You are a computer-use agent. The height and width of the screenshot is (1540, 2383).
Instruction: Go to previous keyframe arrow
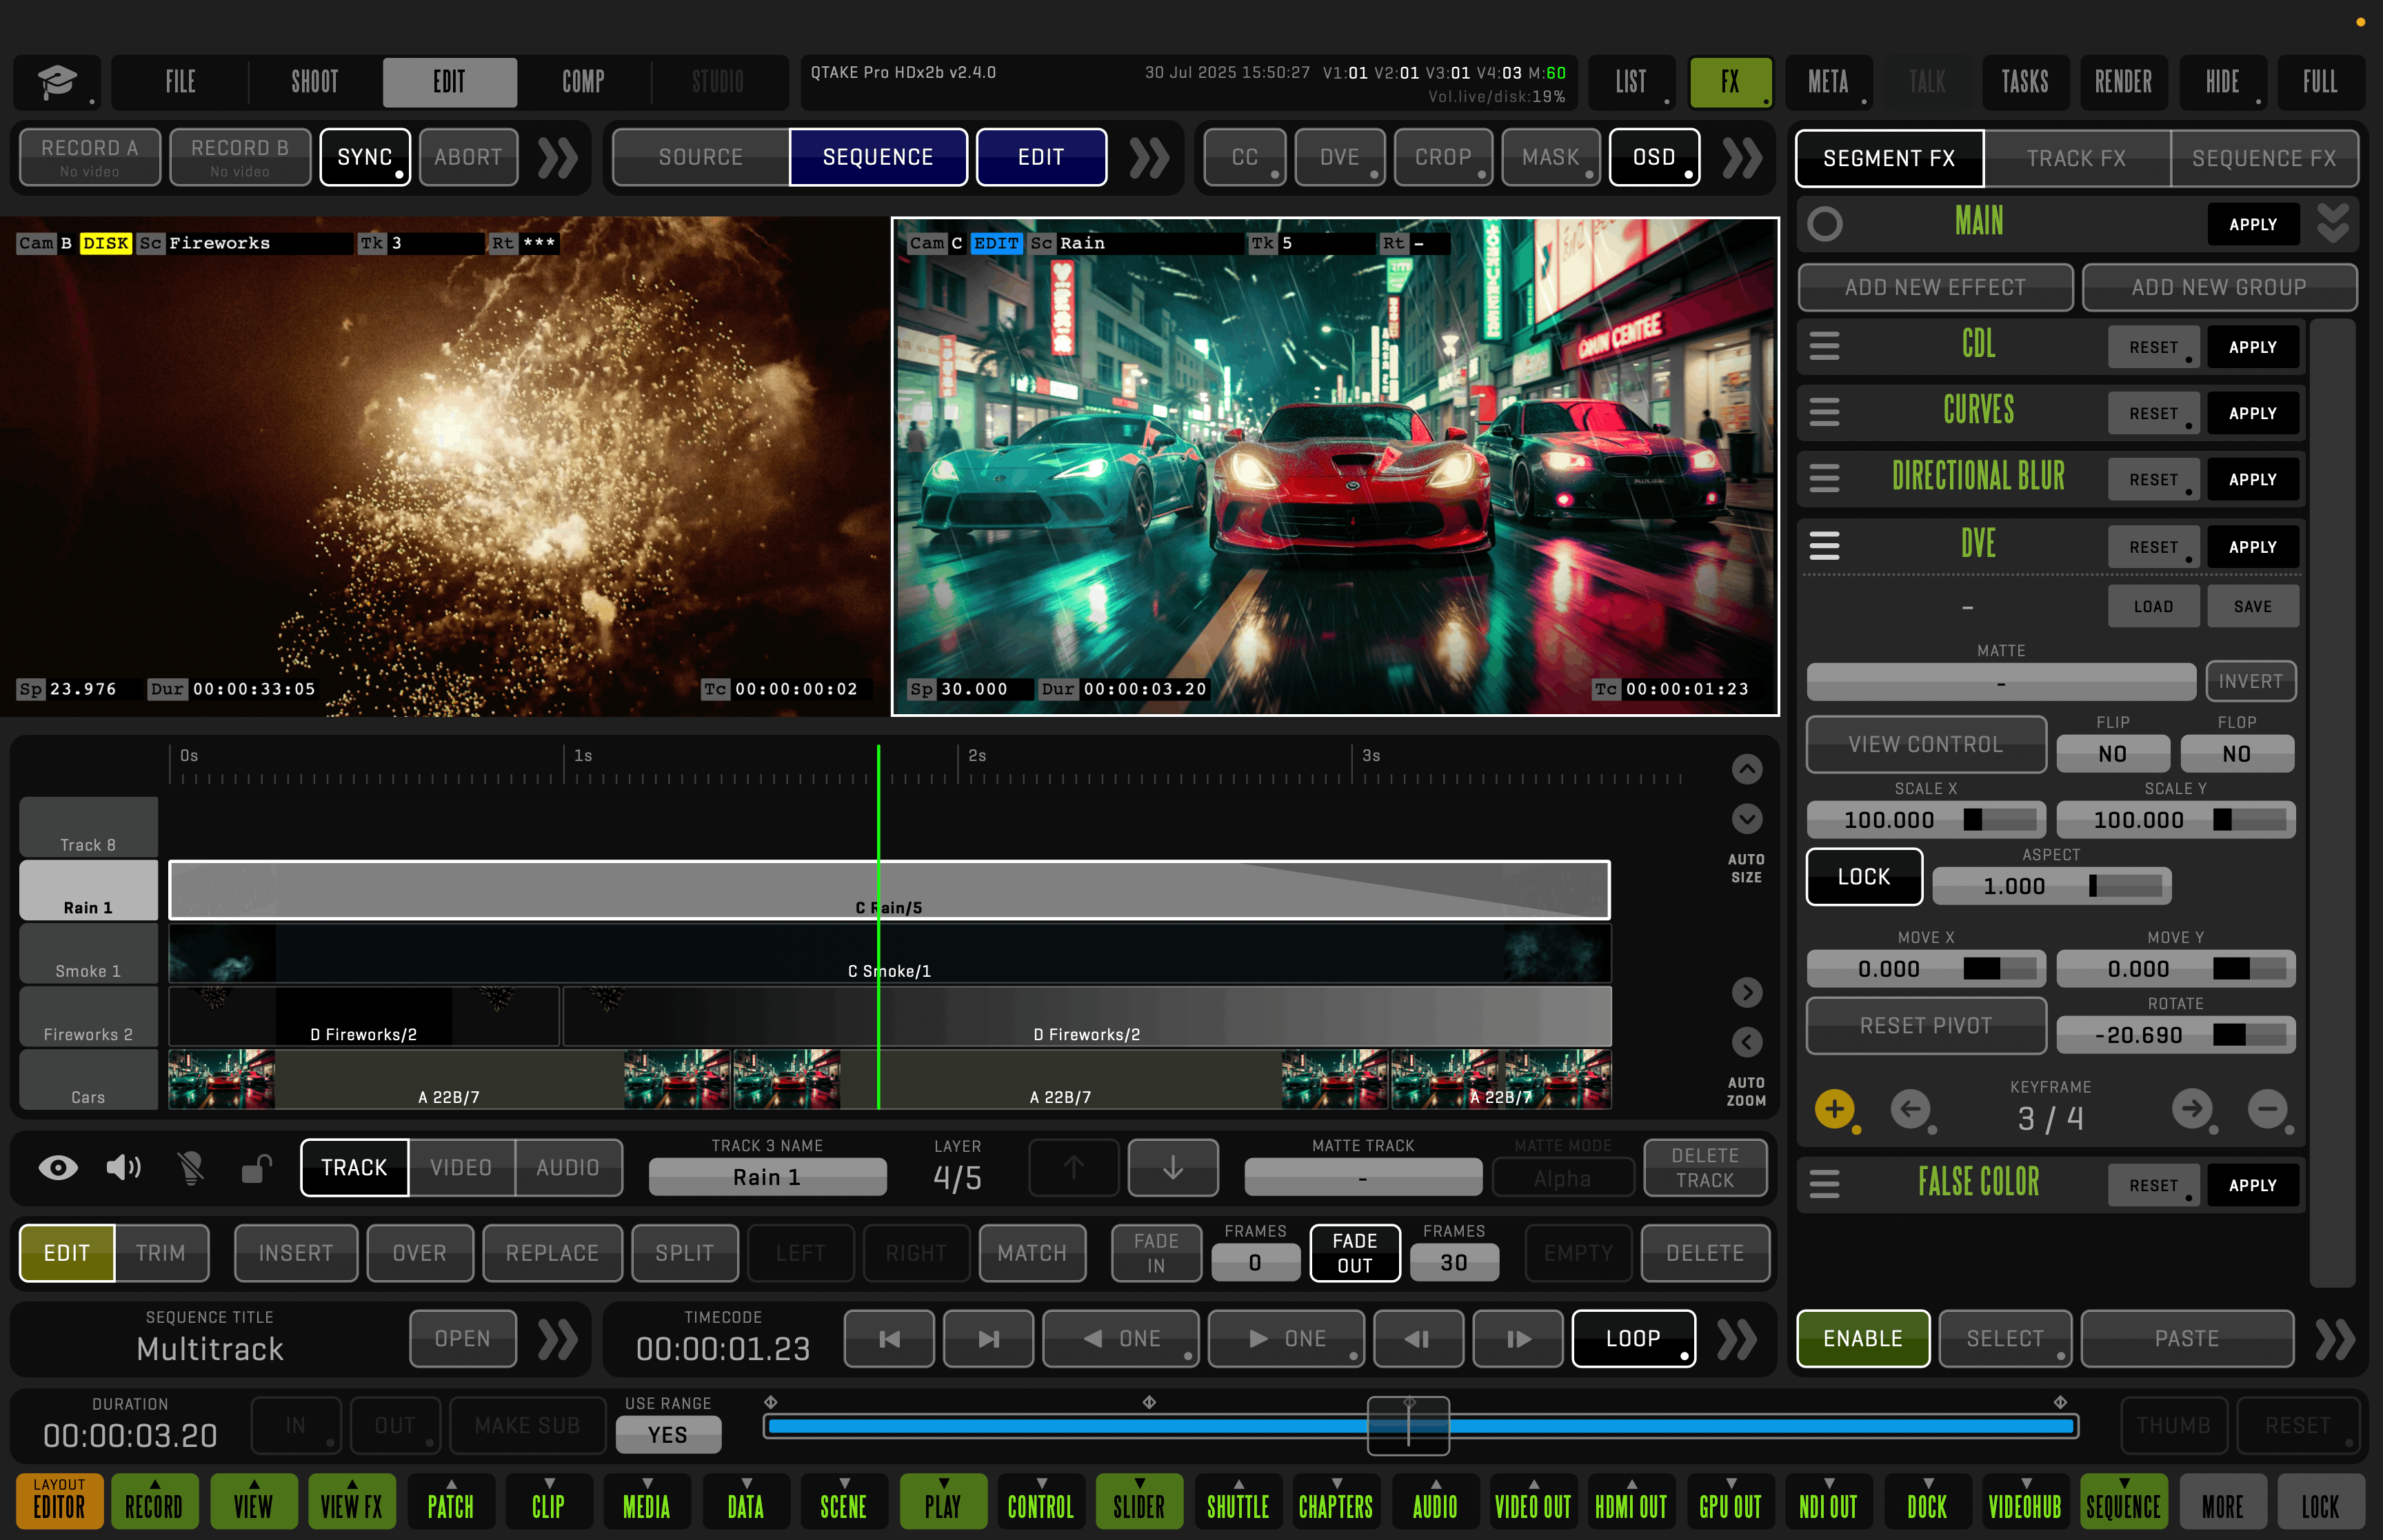pyautogui.click(x=1910, y=1109)
